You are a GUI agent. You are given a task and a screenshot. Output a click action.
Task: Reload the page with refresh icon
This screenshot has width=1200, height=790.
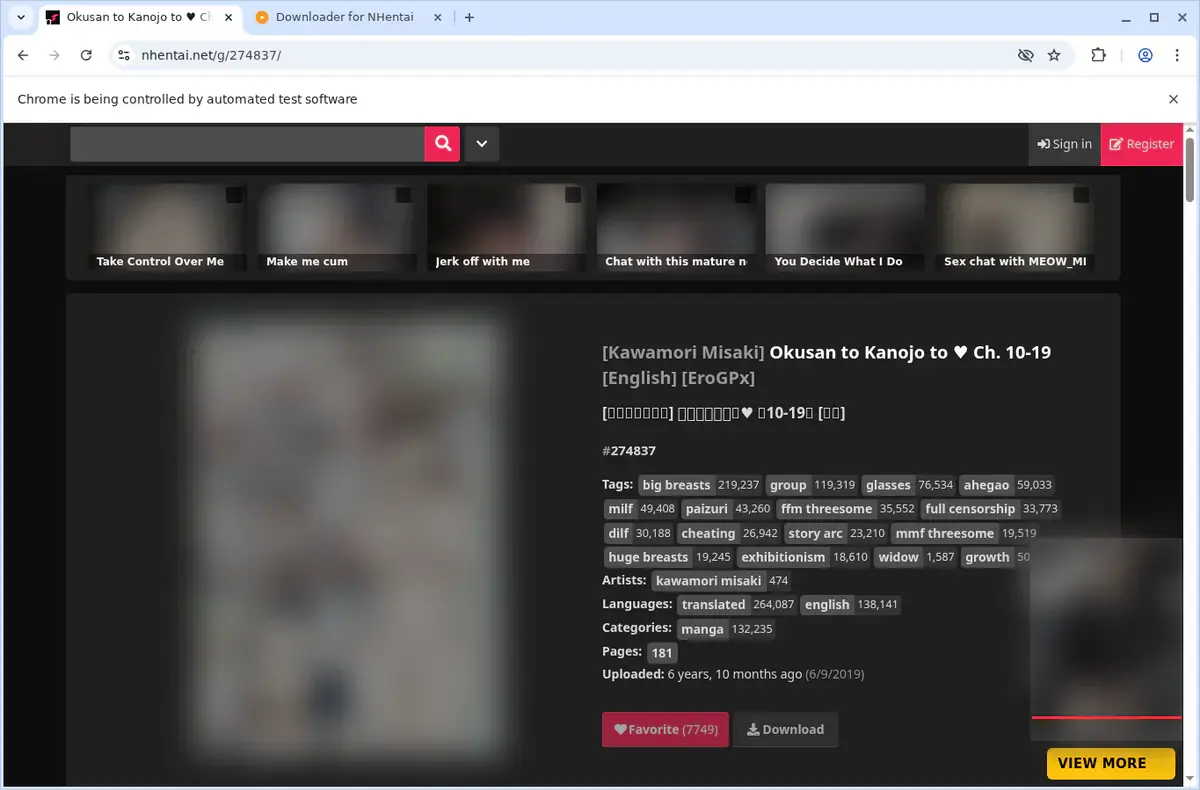click(86, 55)
